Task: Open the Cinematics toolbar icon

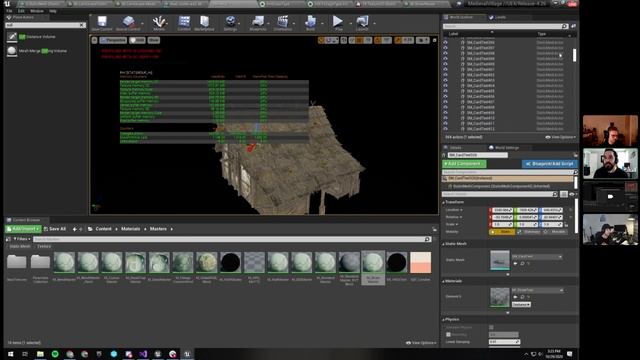Action: click(x=282, y=23)
